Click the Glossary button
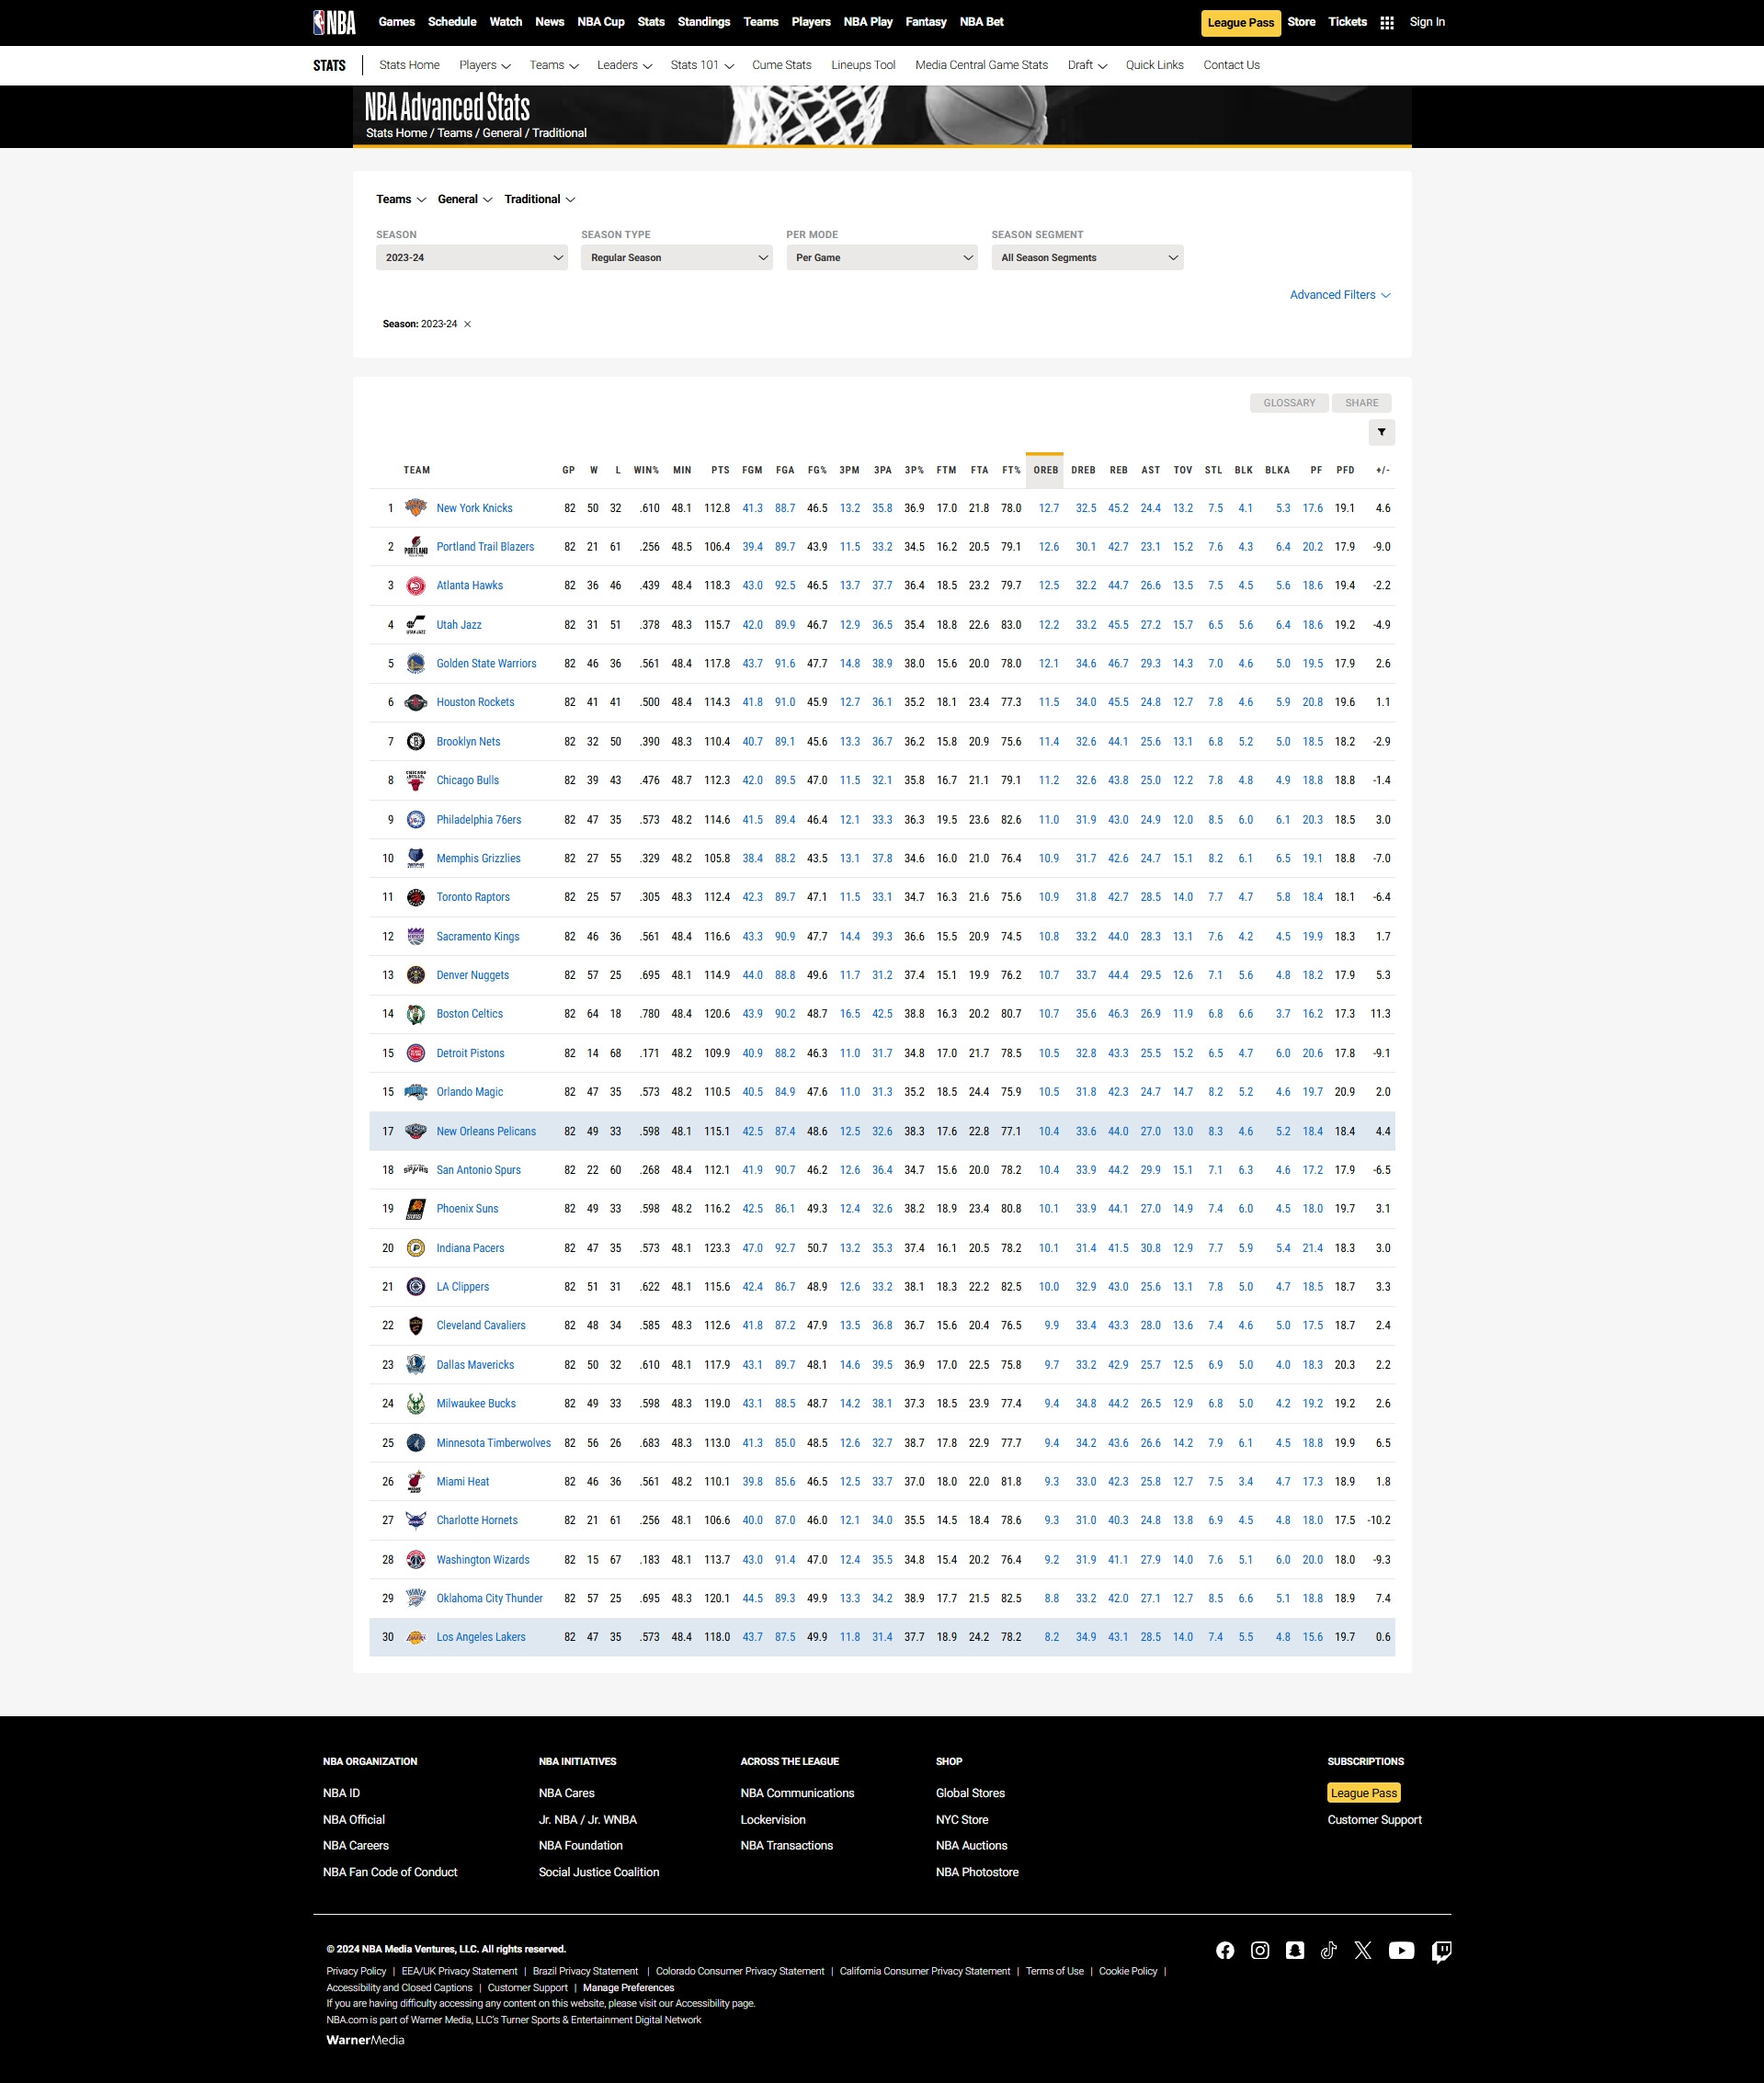1764x2083 pixels. [x=1289, y=403]
